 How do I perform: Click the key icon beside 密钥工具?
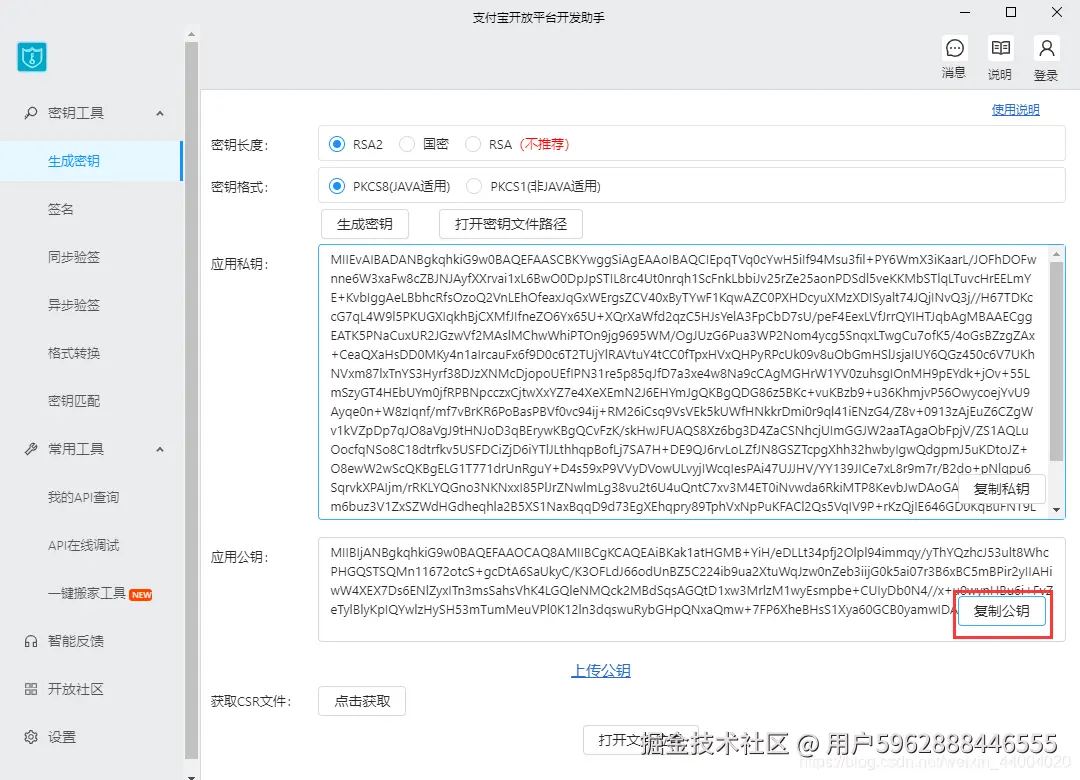30,113
